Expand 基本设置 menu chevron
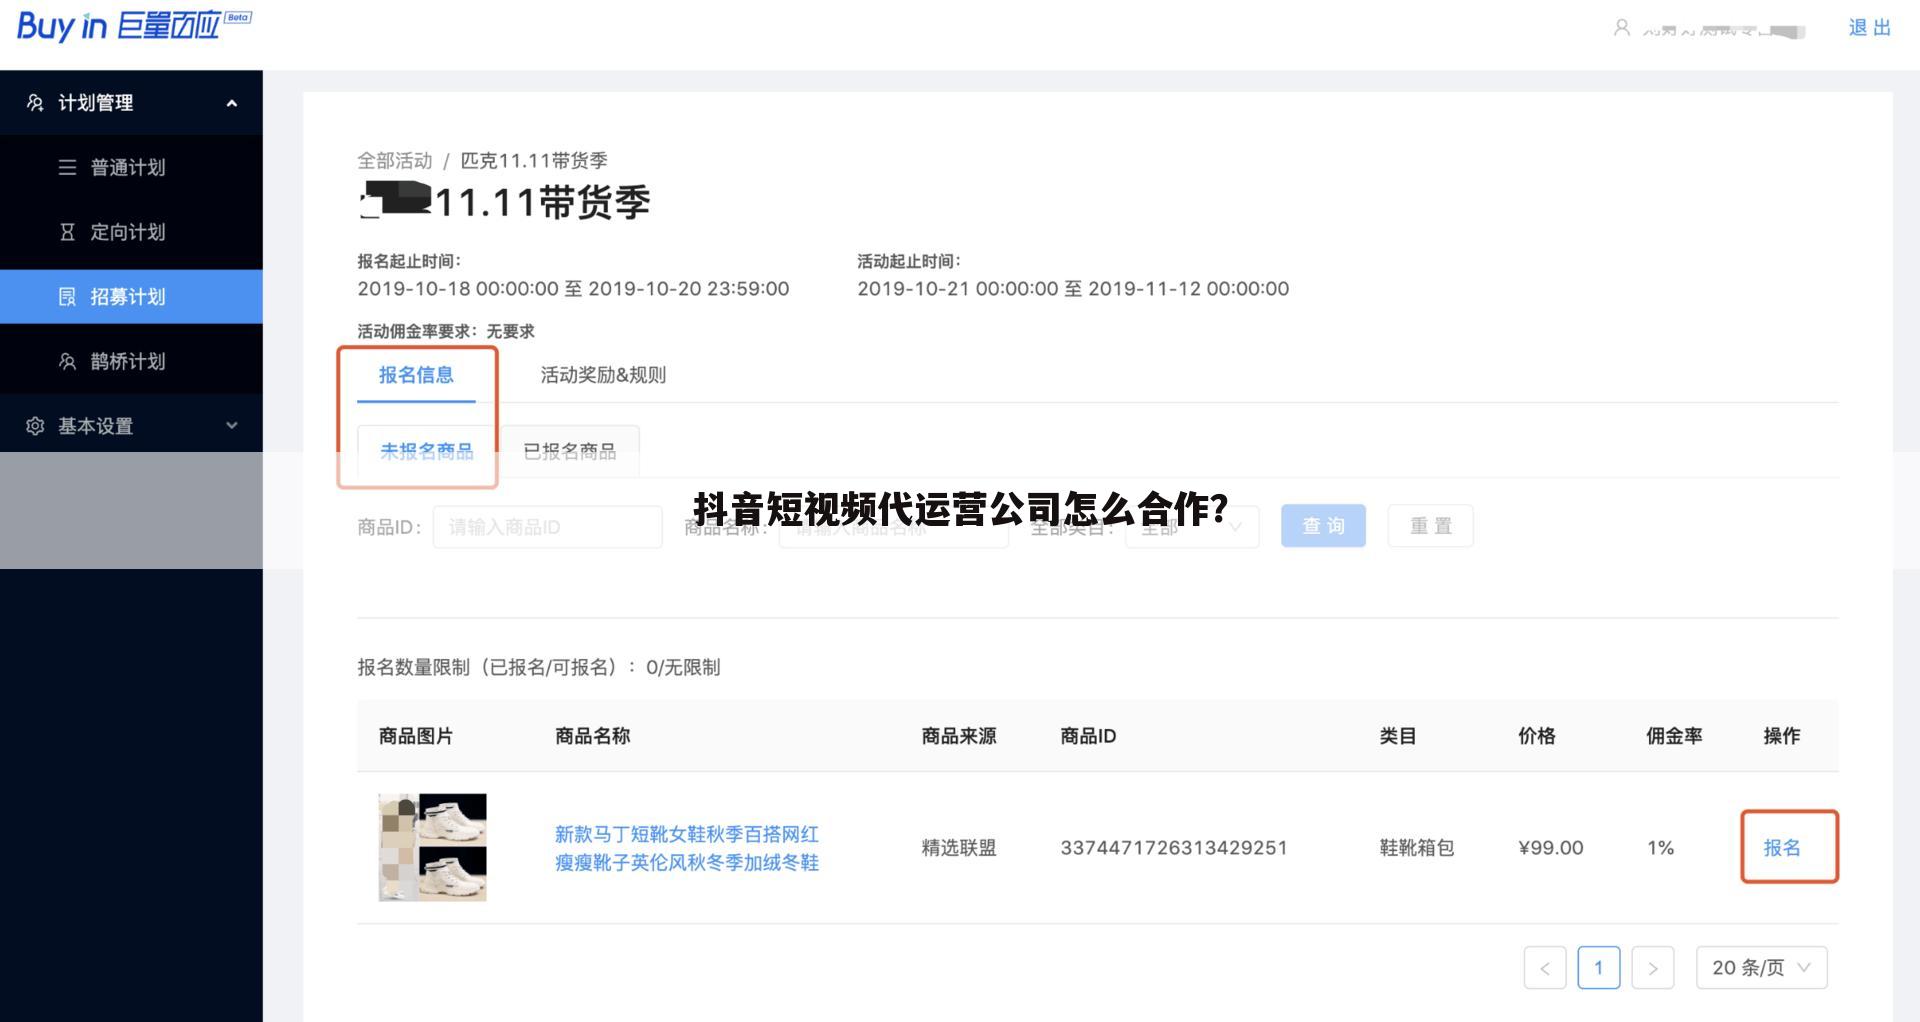Image resolution: width=1920 pixels, height=1022 pixels. [x=232, y=426]
